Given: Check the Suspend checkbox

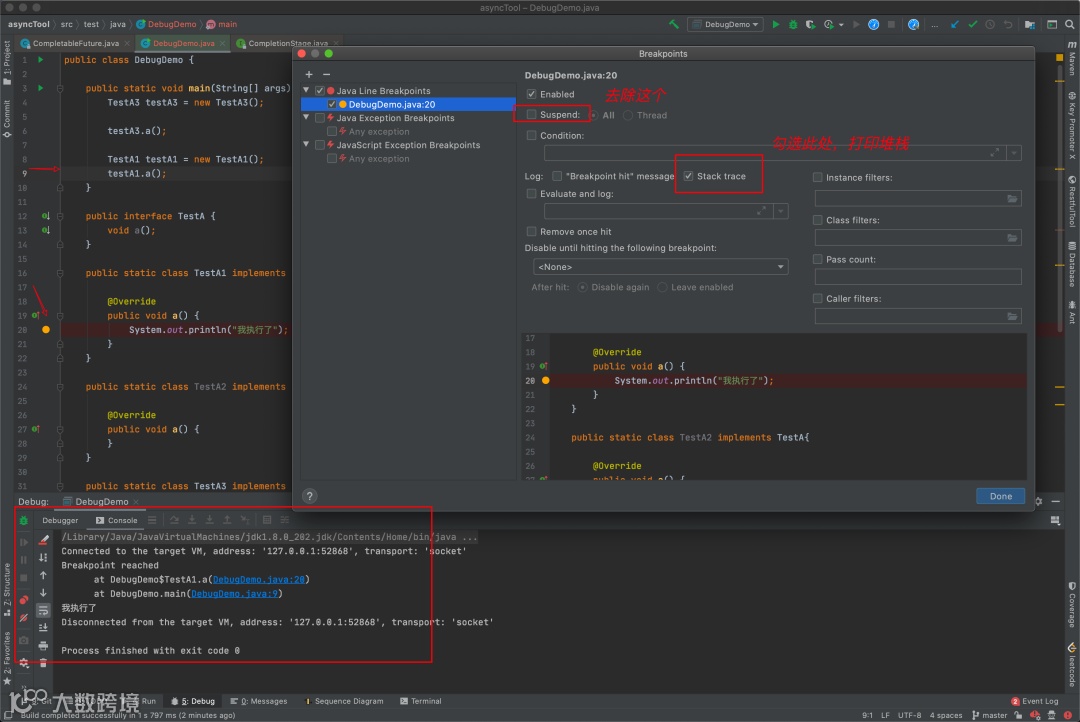Looking at the screenshot, I should click(532, 115).
